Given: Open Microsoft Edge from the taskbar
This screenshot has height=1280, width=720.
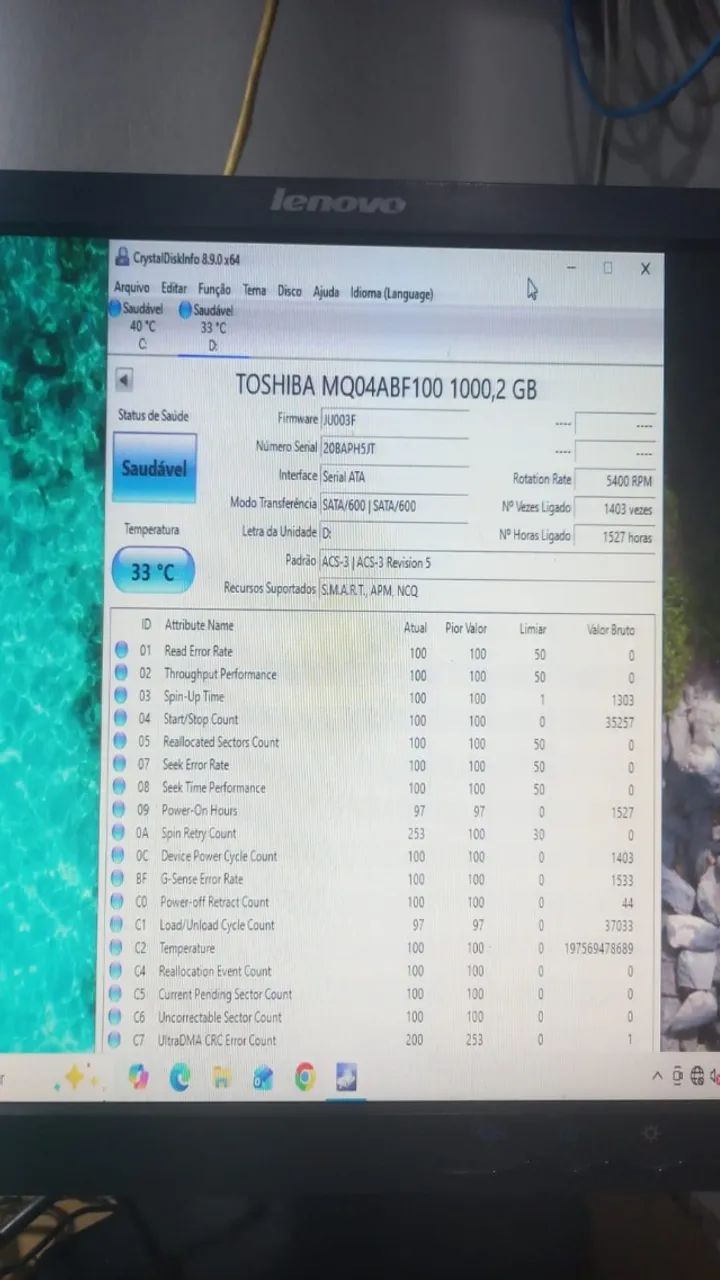Looking at the screenshot, I should coord(180,1077).
